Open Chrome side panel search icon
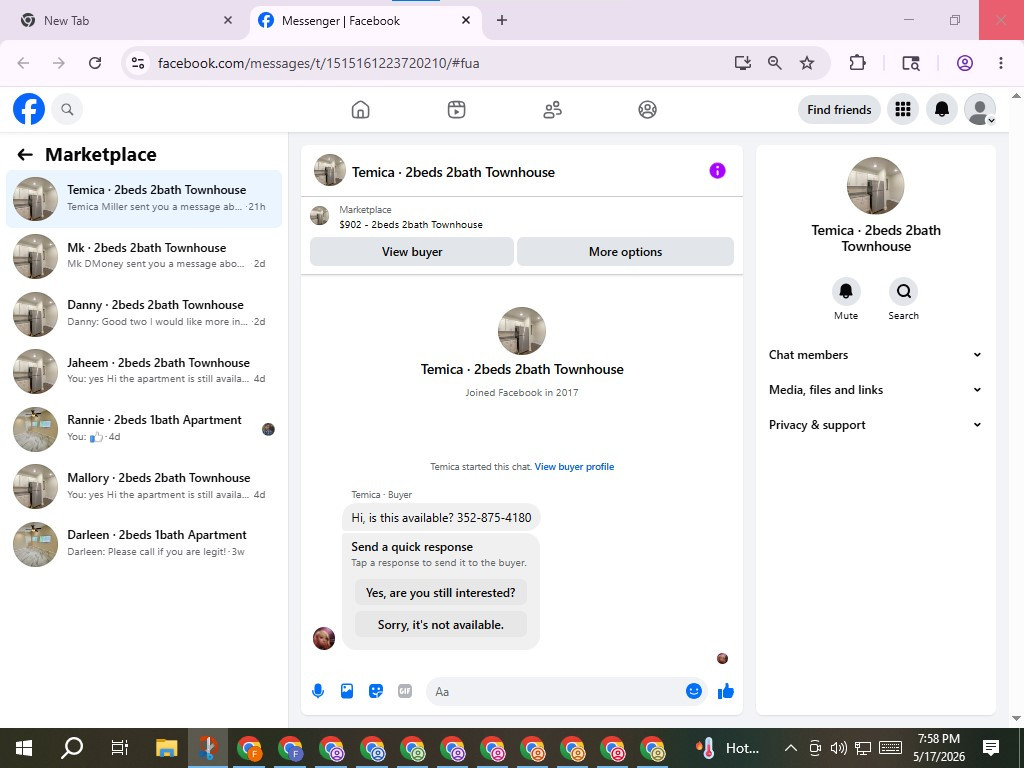This screenshot has width=1024, height=768. [911, 63]
